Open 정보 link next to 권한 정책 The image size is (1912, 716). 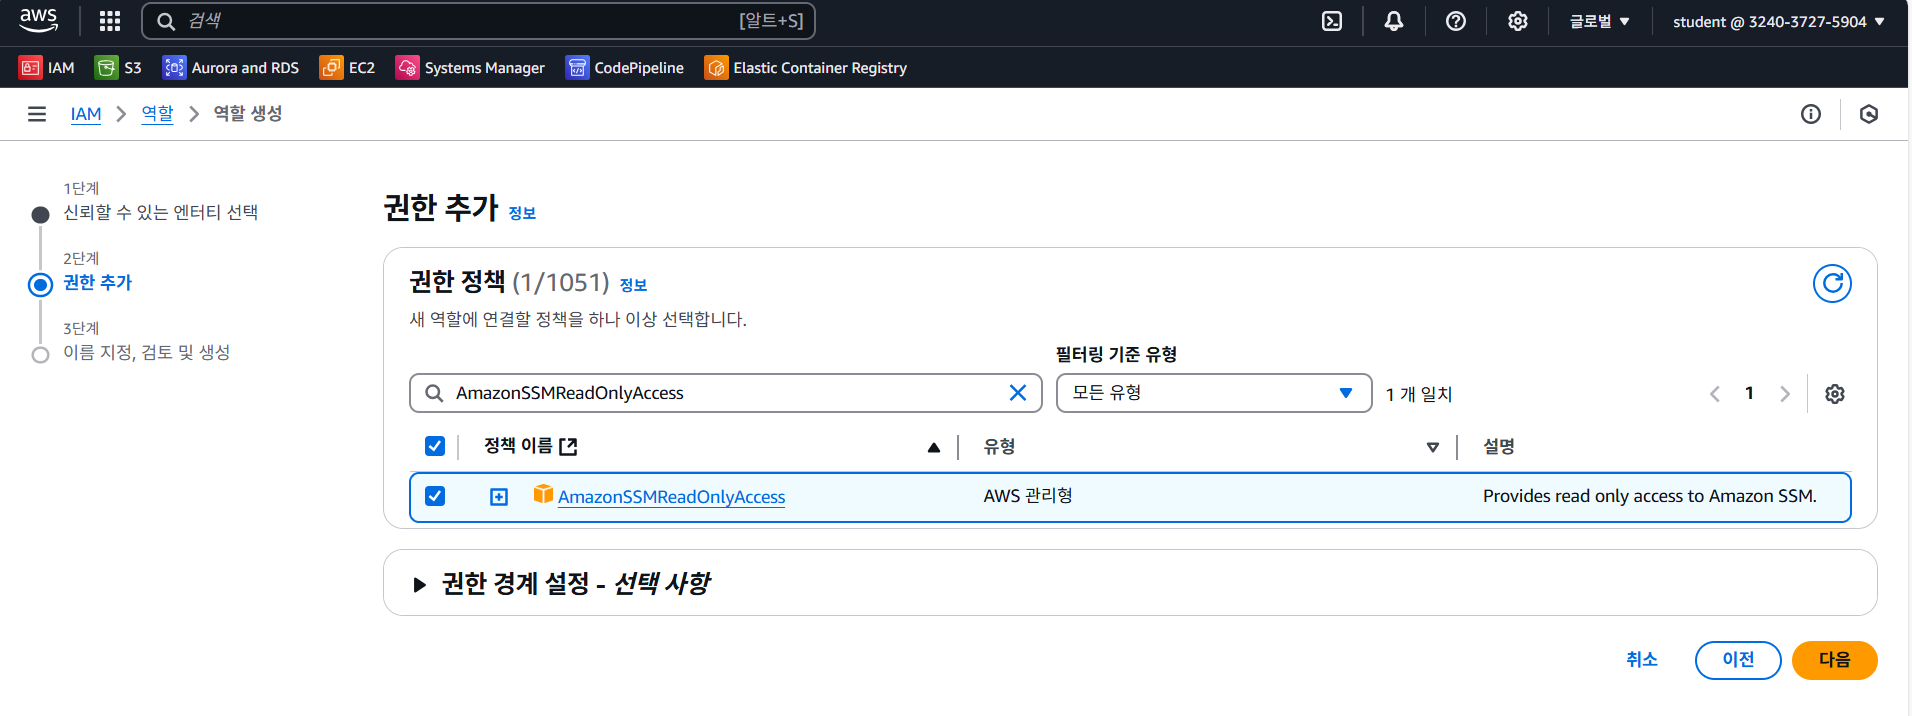coord(633,285)
